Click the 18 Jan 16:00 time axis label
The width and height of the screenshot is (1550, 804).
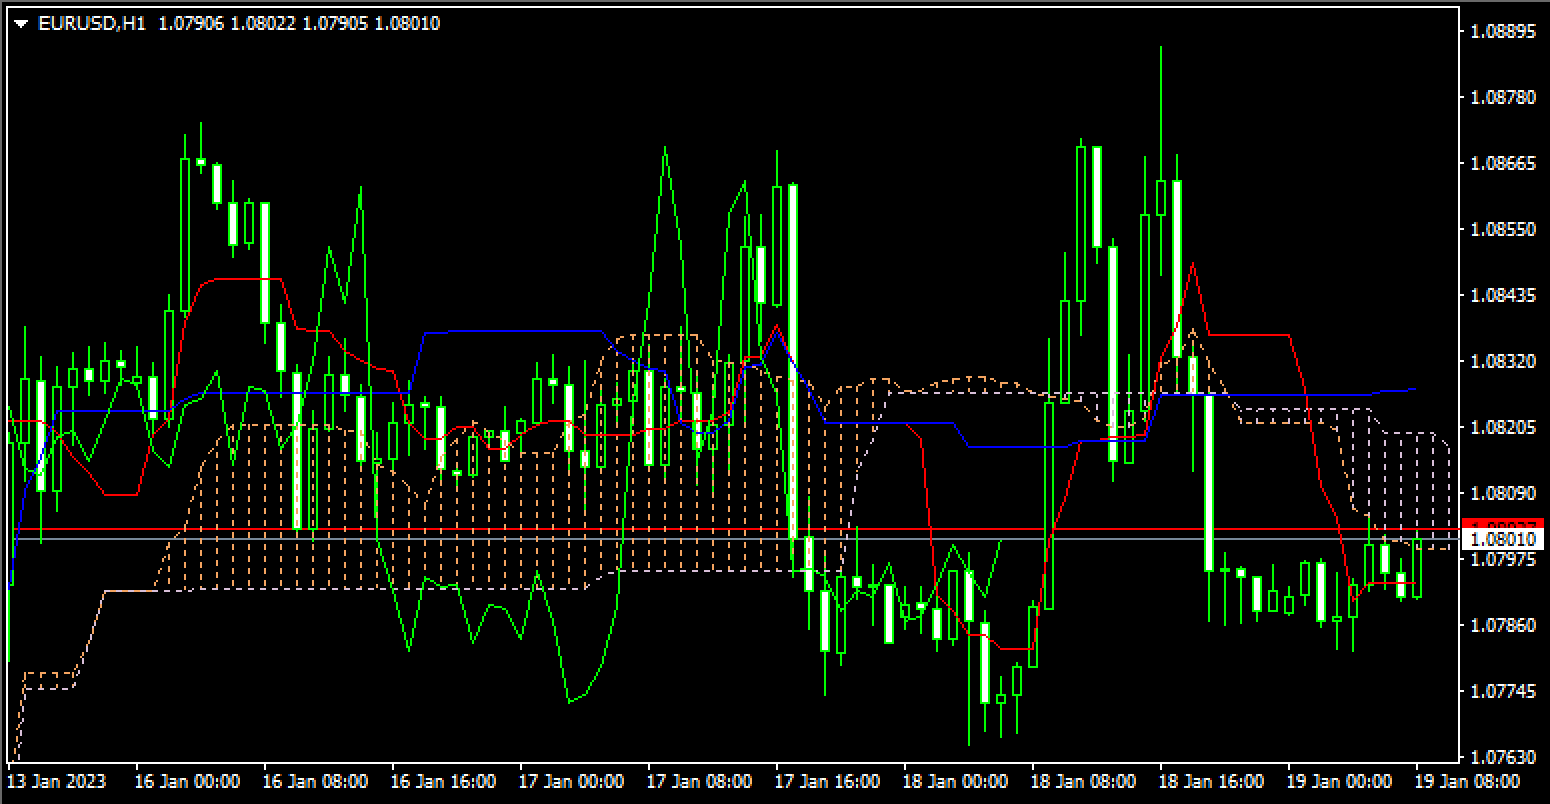pyautogui.click(x=1211, y=781)
